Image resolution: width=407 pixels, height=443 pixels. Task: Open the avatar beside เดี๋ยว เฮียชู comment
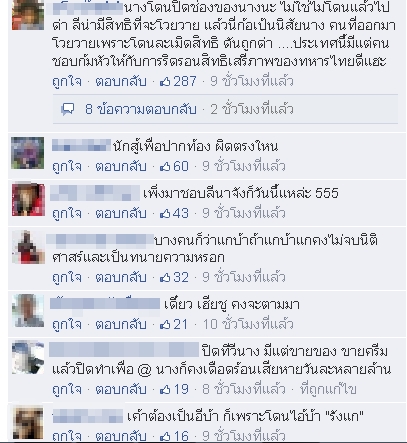[x=28, y=311]
